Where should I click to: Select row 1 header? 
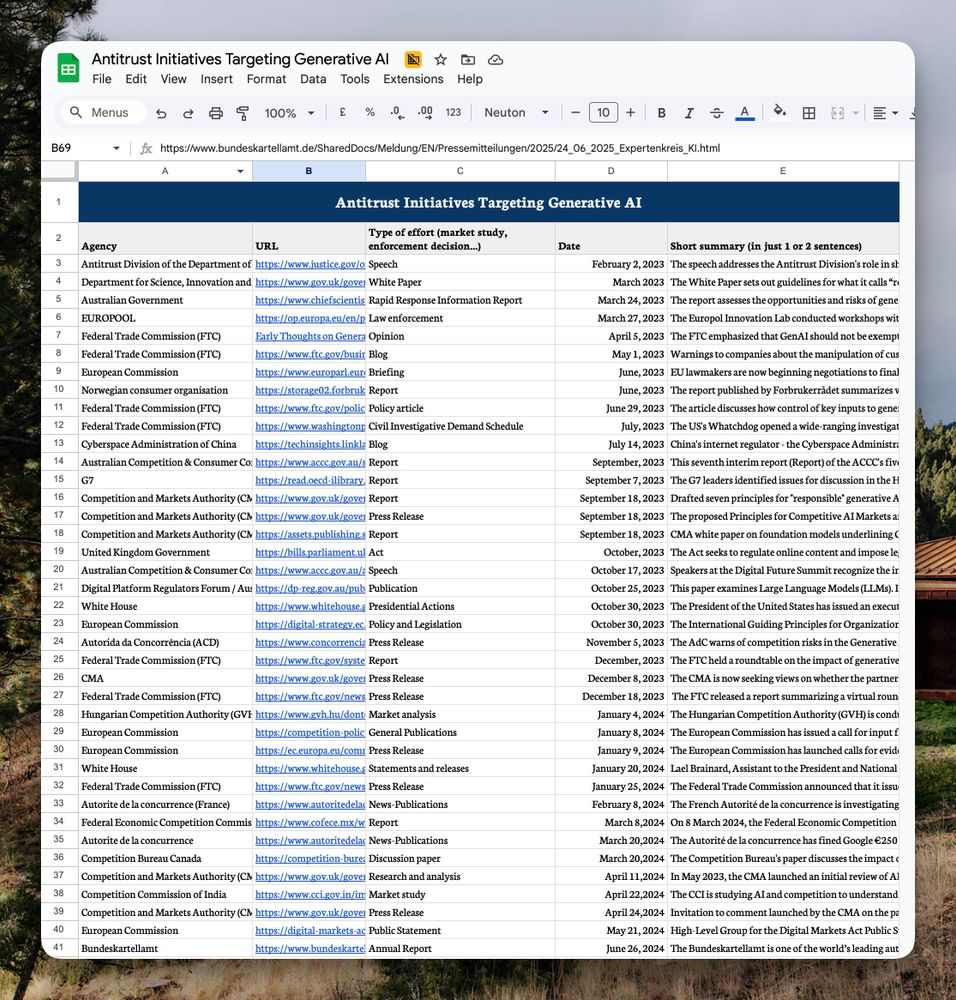coord(59,202)
